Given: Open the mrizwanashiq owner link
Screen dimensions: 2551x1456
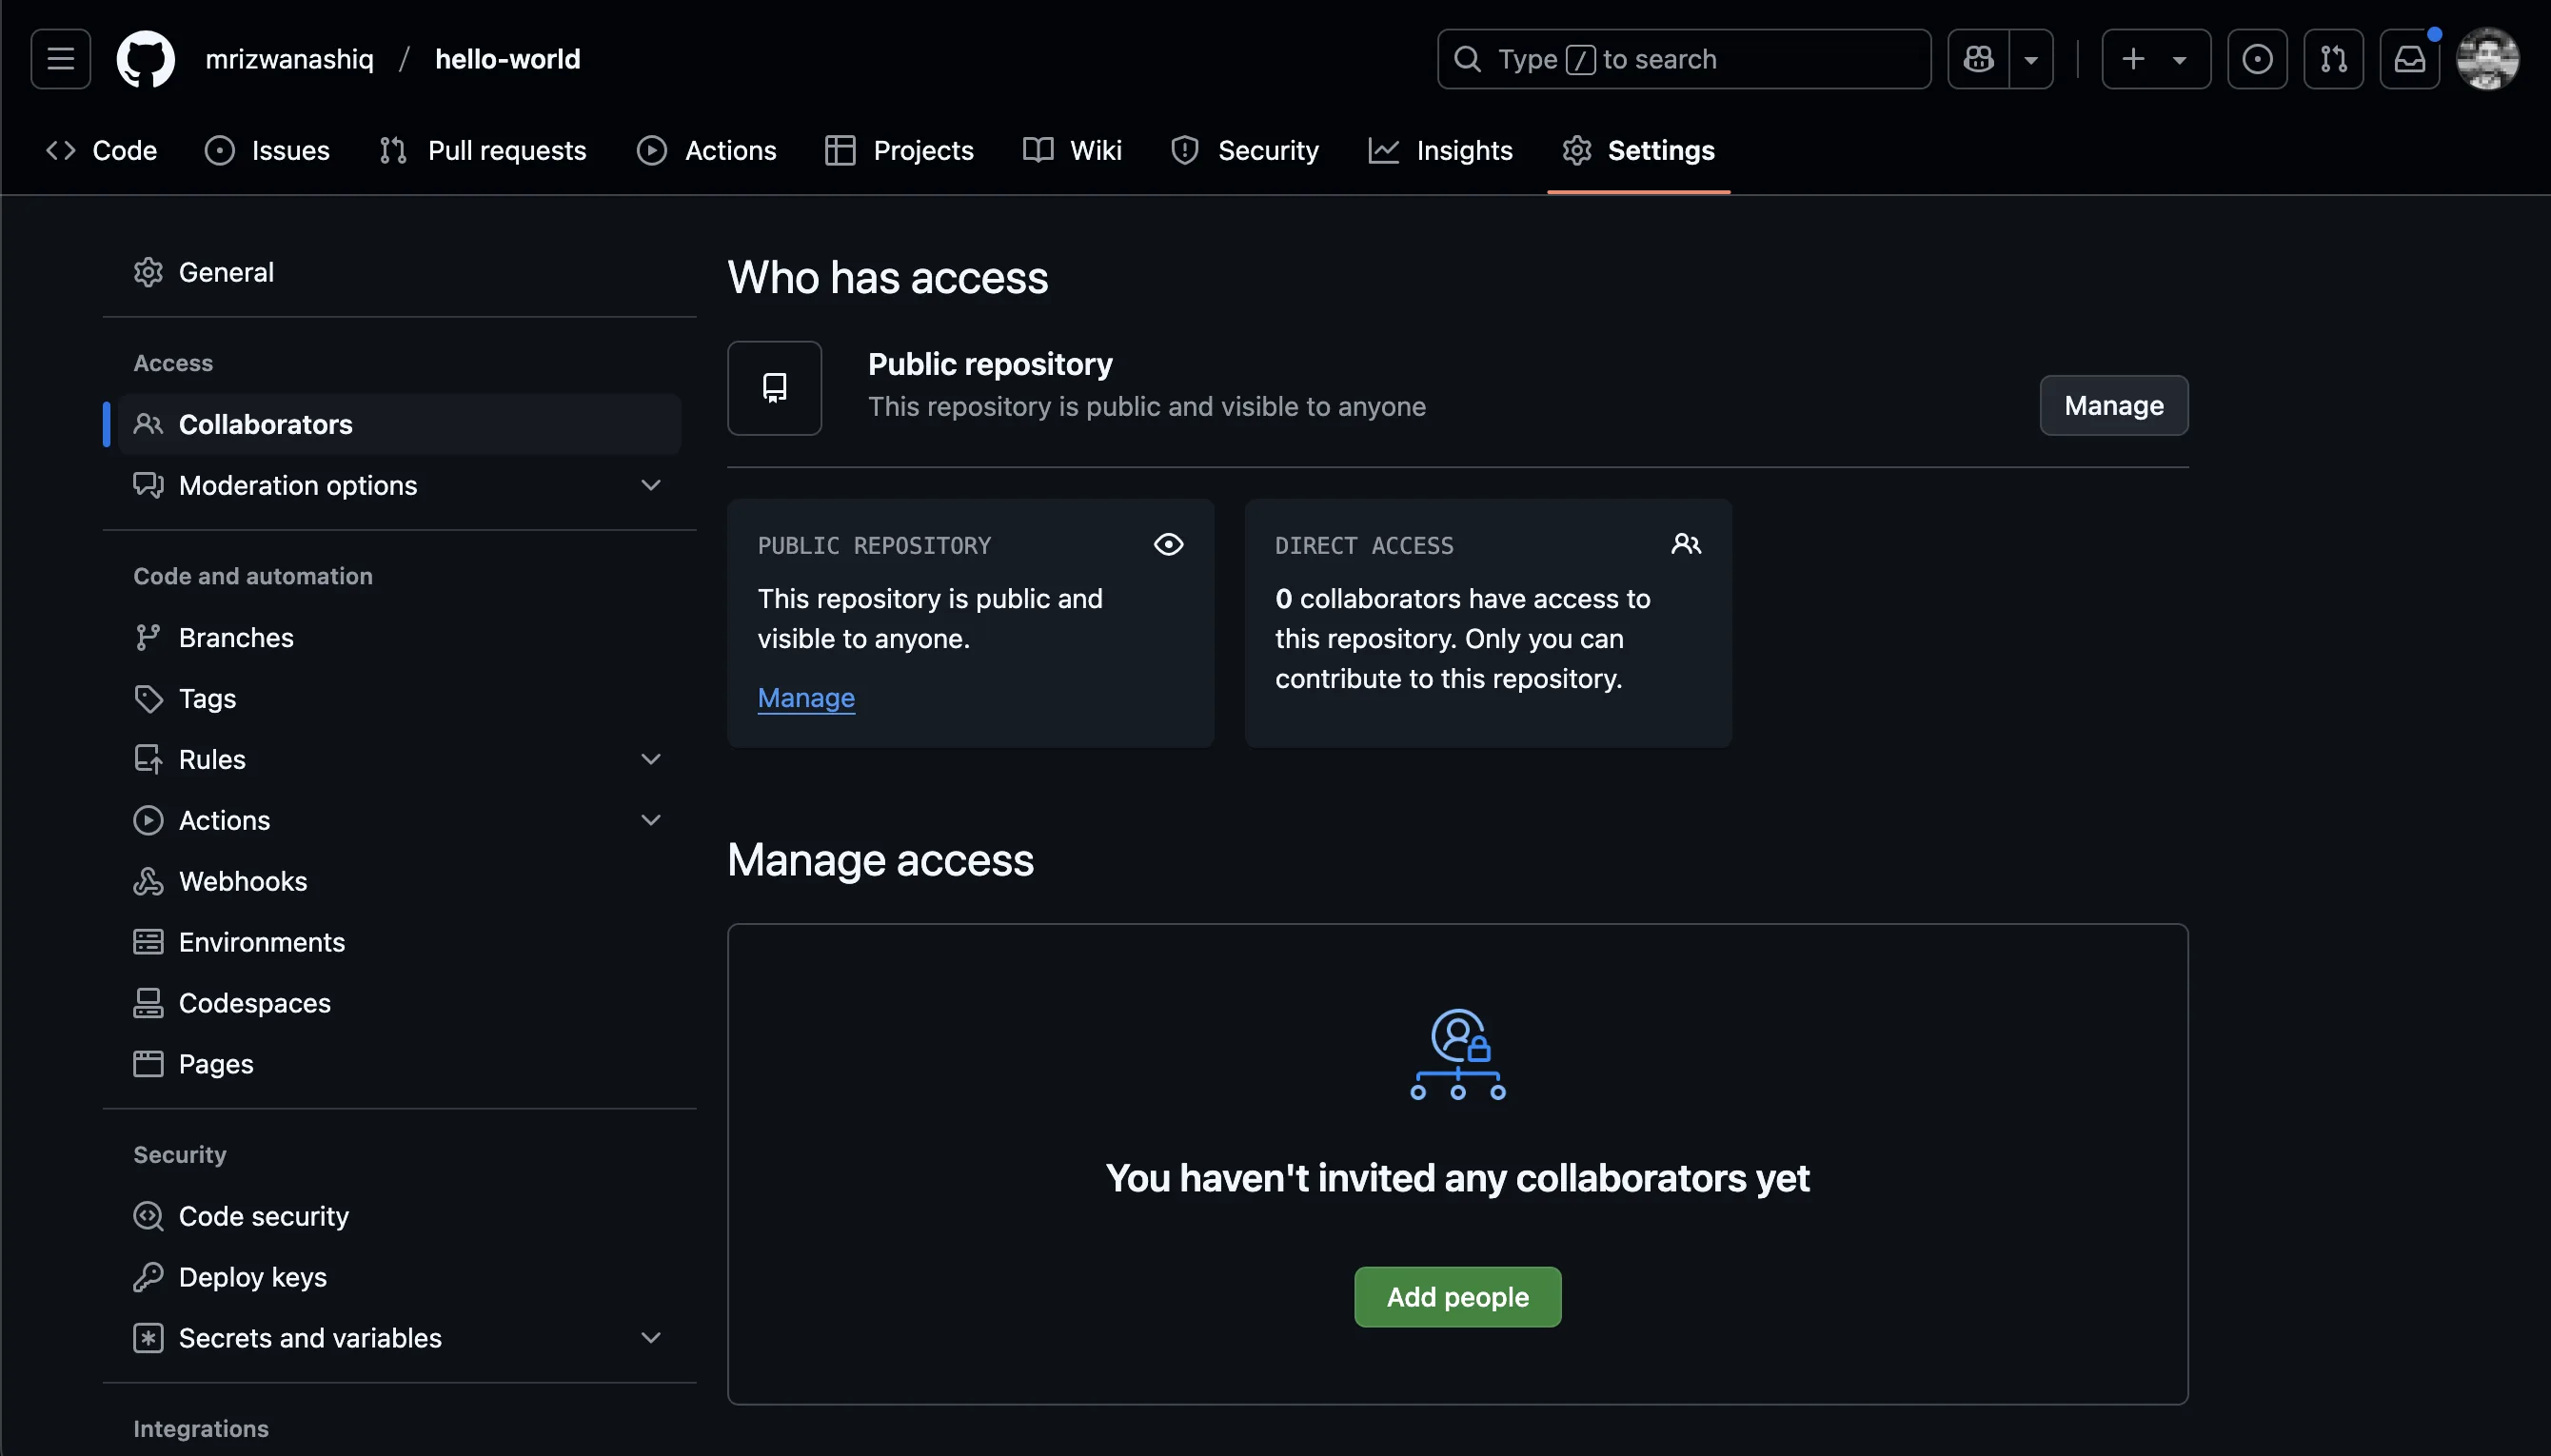Looking at the screenshot, I should tap(290, 59).
